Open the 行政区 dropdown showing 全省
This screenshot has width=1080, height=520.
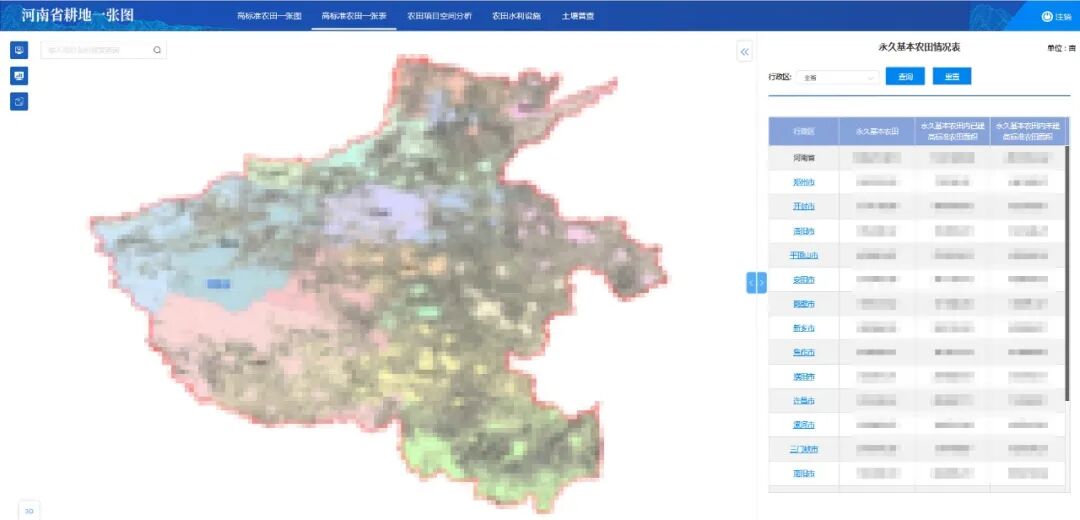[x=838, y=78]
